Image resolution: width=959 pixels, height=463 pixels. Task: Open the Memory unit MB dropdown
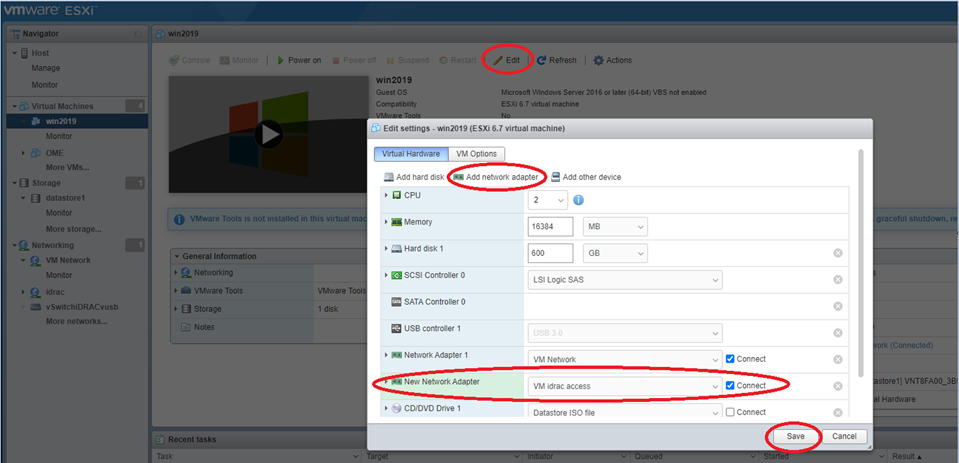[x=615, y=227]
